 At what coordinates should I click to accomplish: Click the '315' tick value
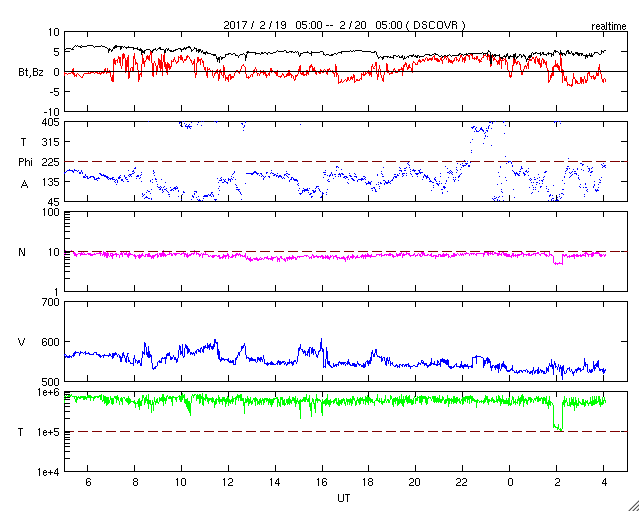tap(52, 142)
